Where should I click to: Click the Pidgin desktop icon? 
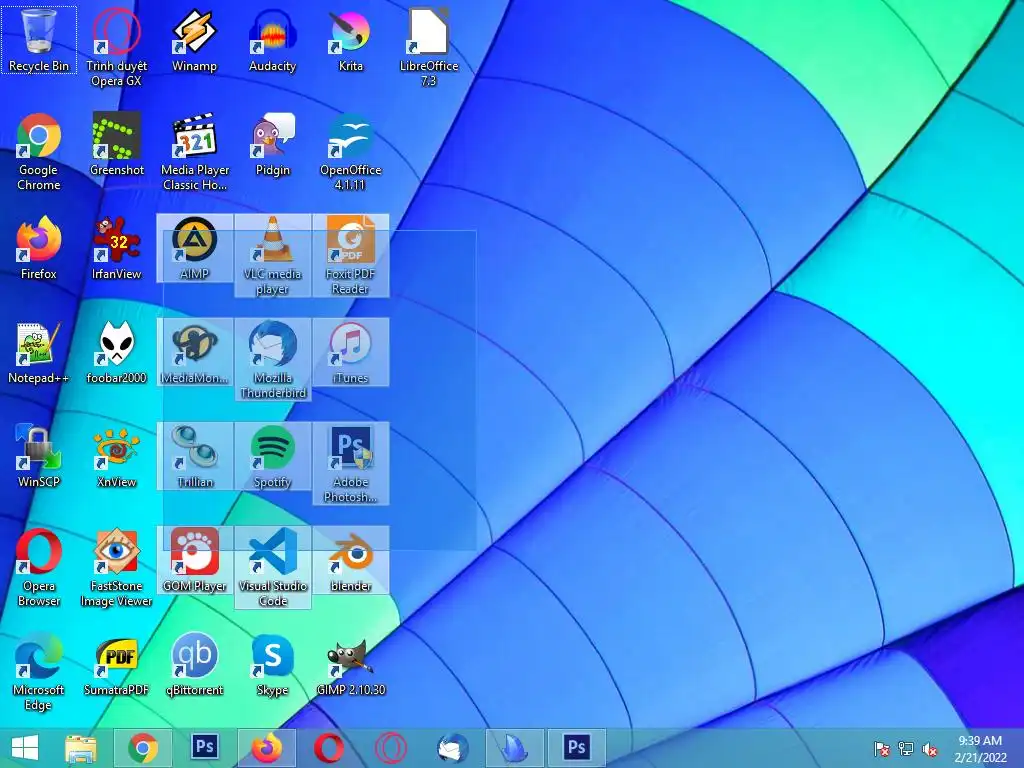272,144
